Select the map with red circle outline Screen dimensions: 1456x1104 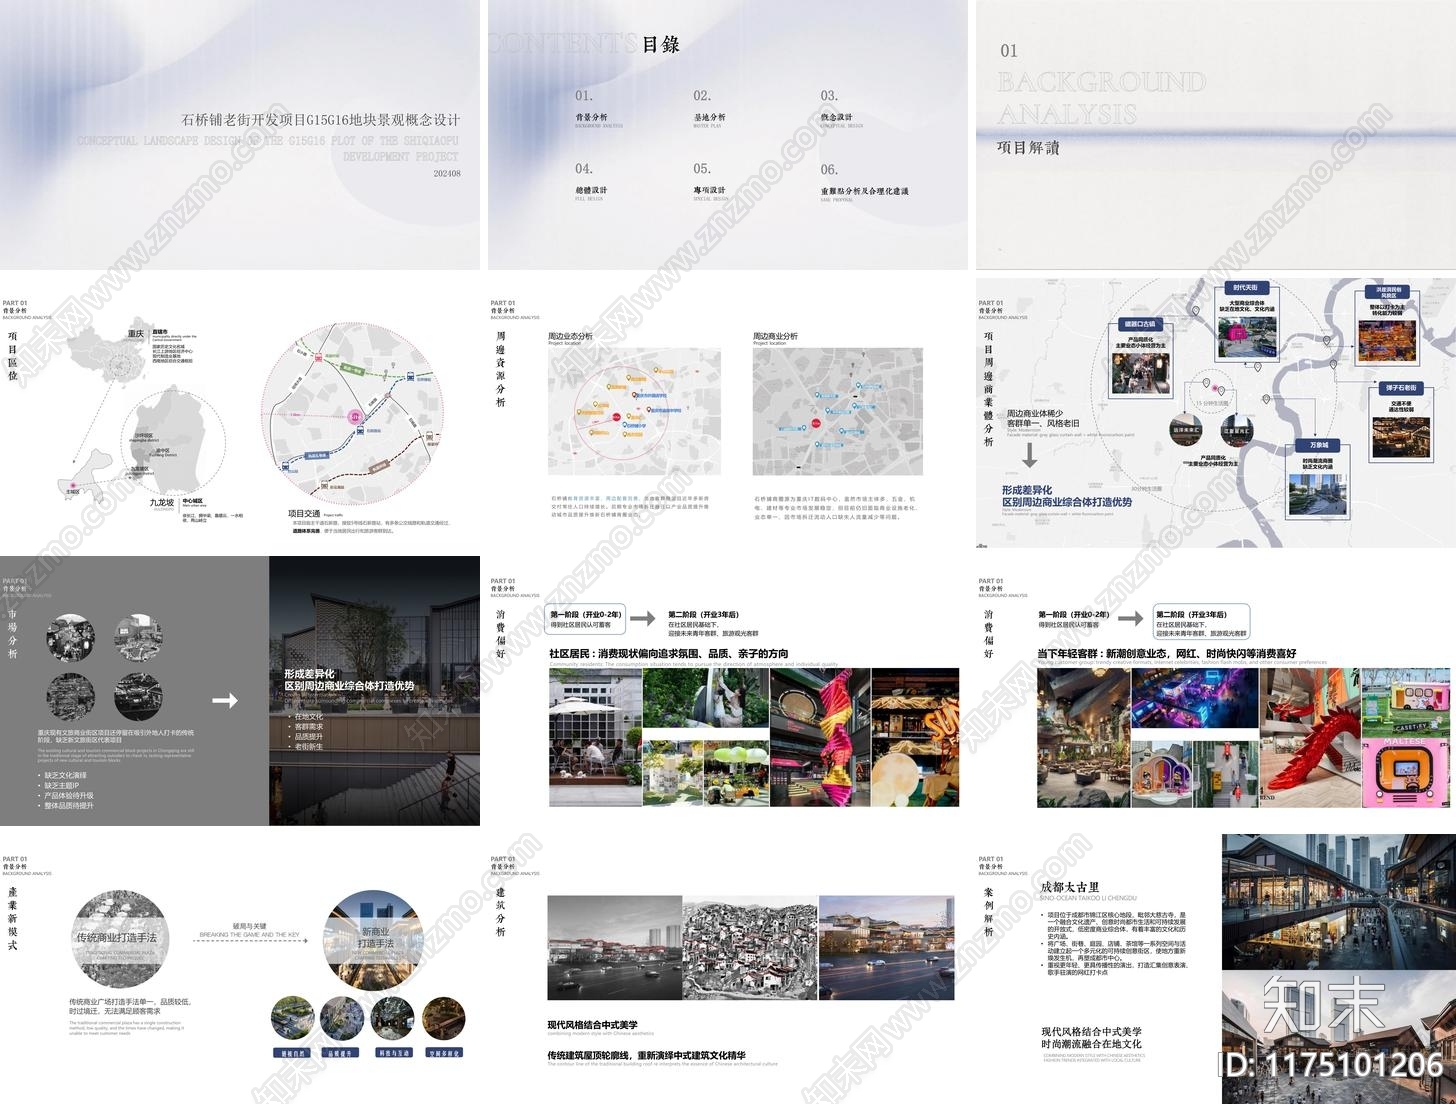634,412
